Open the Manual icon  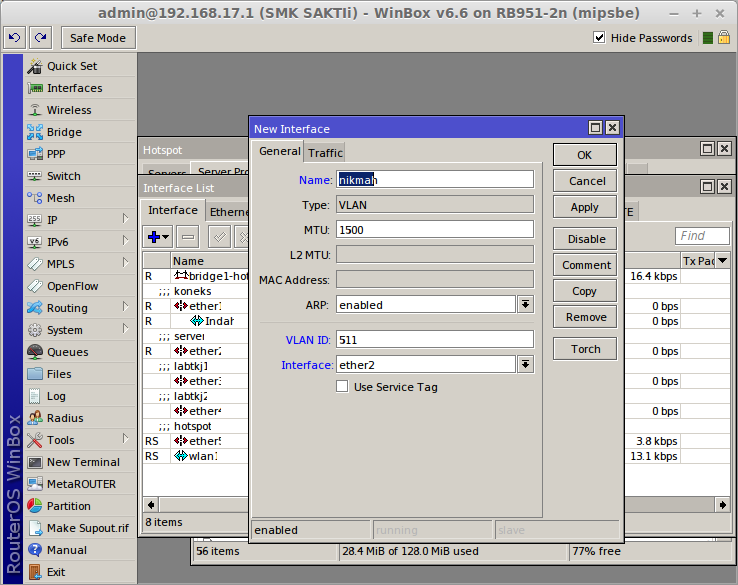tap(35, 550)
